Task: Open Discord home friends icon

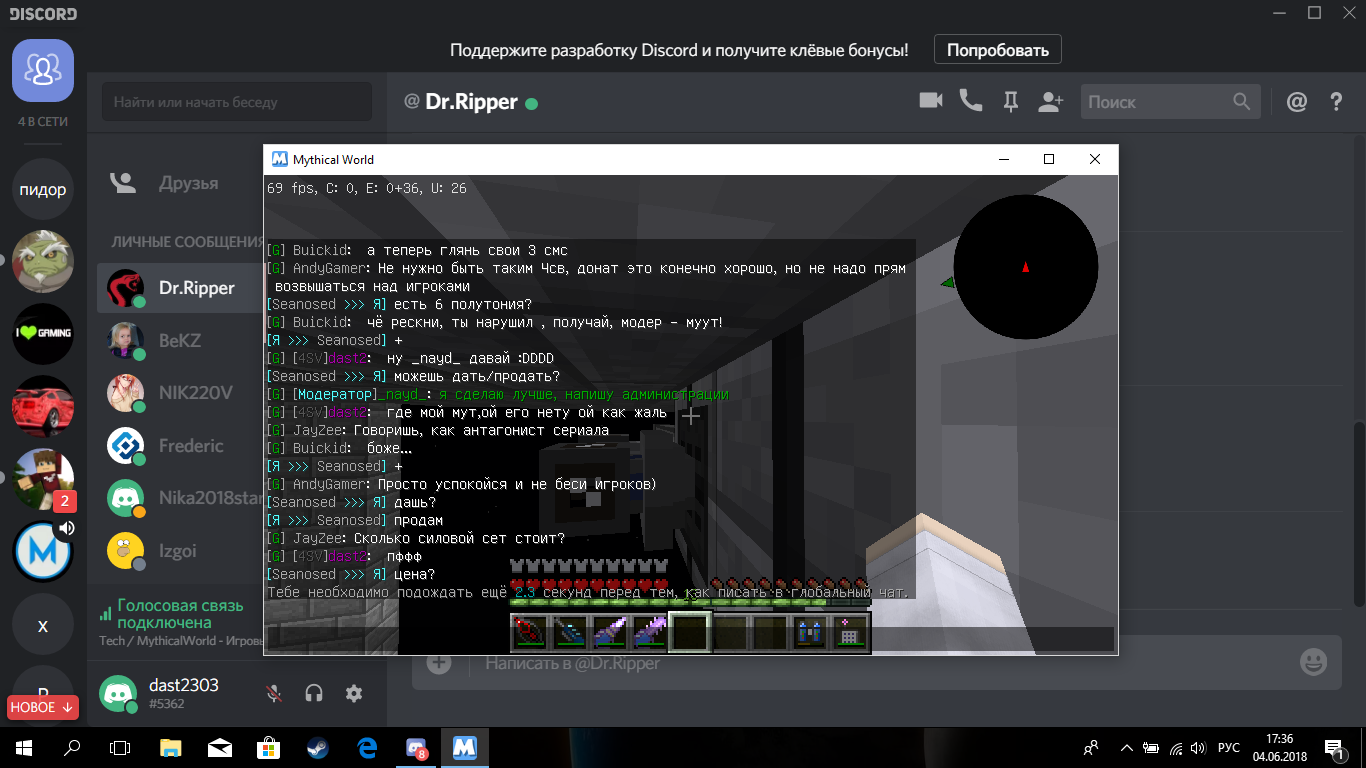Action: coord(43,70)
